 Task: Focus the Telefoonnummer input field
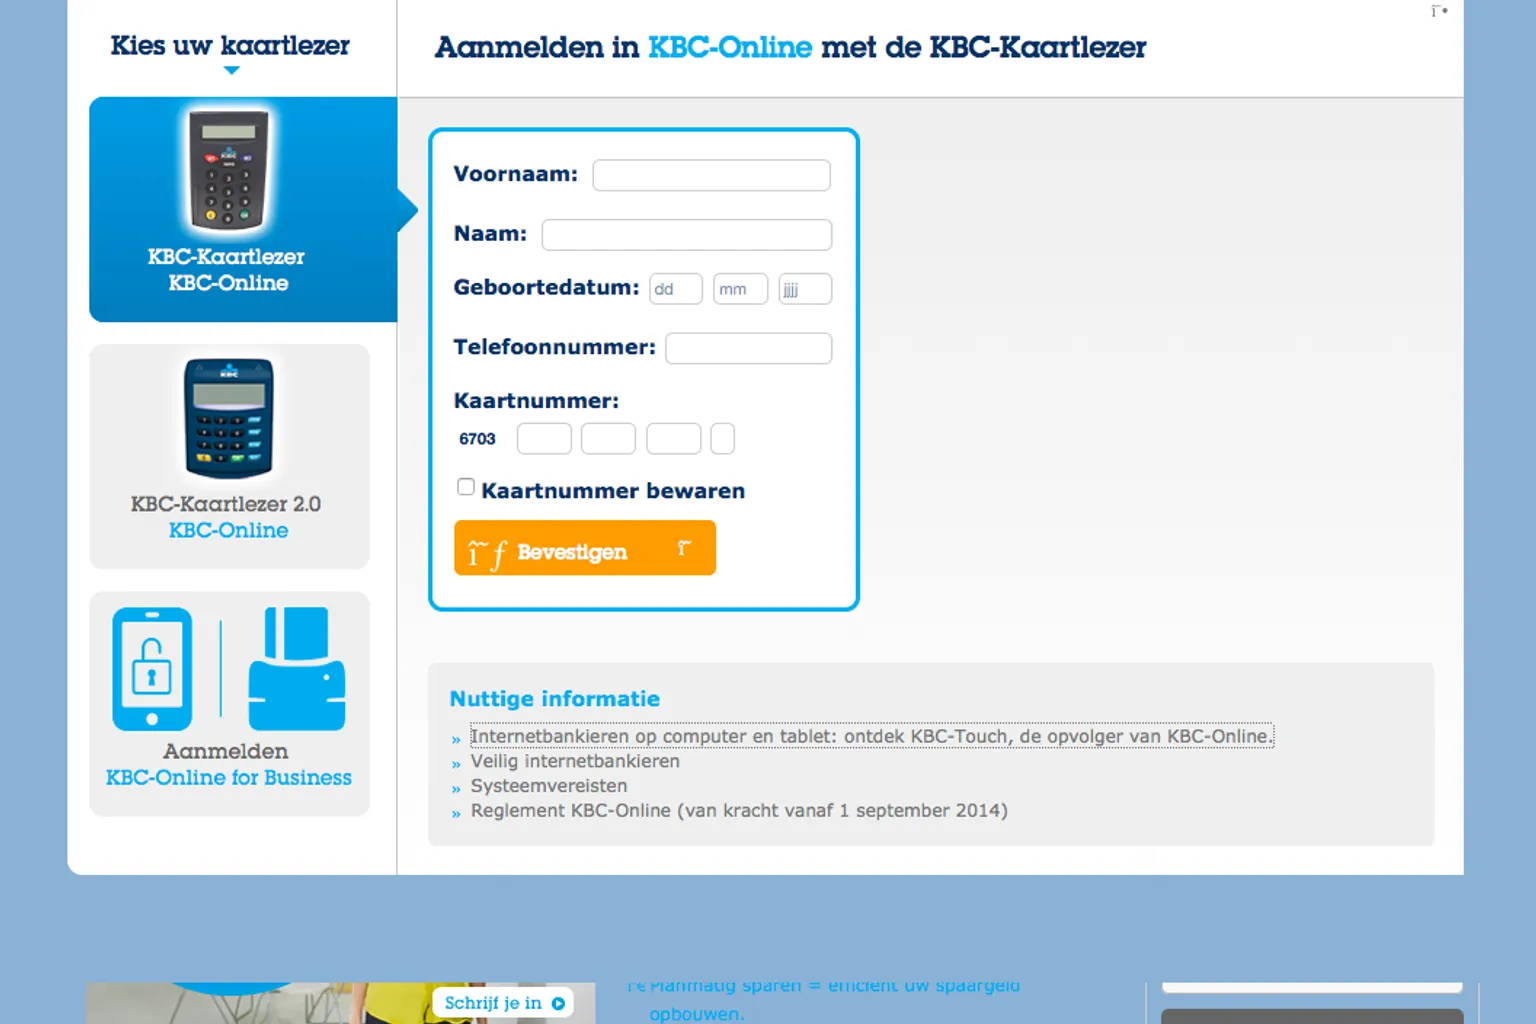tap(749, 348)
